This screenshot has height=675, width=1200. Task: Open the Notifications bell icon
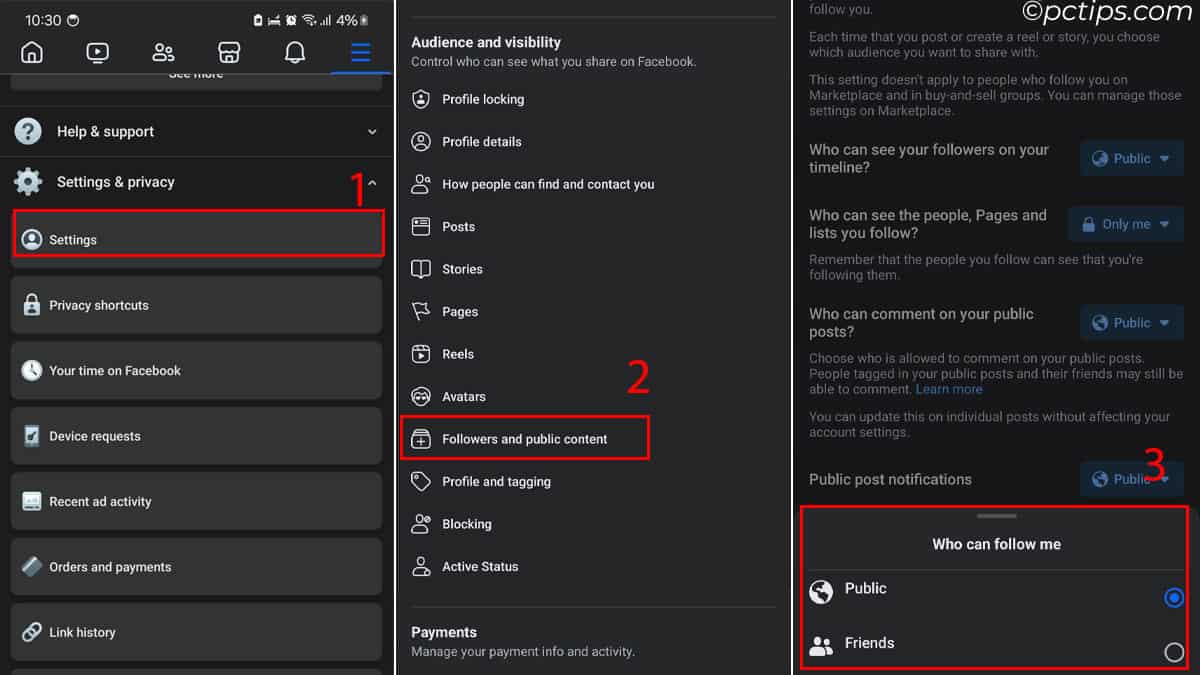point(295,52)
